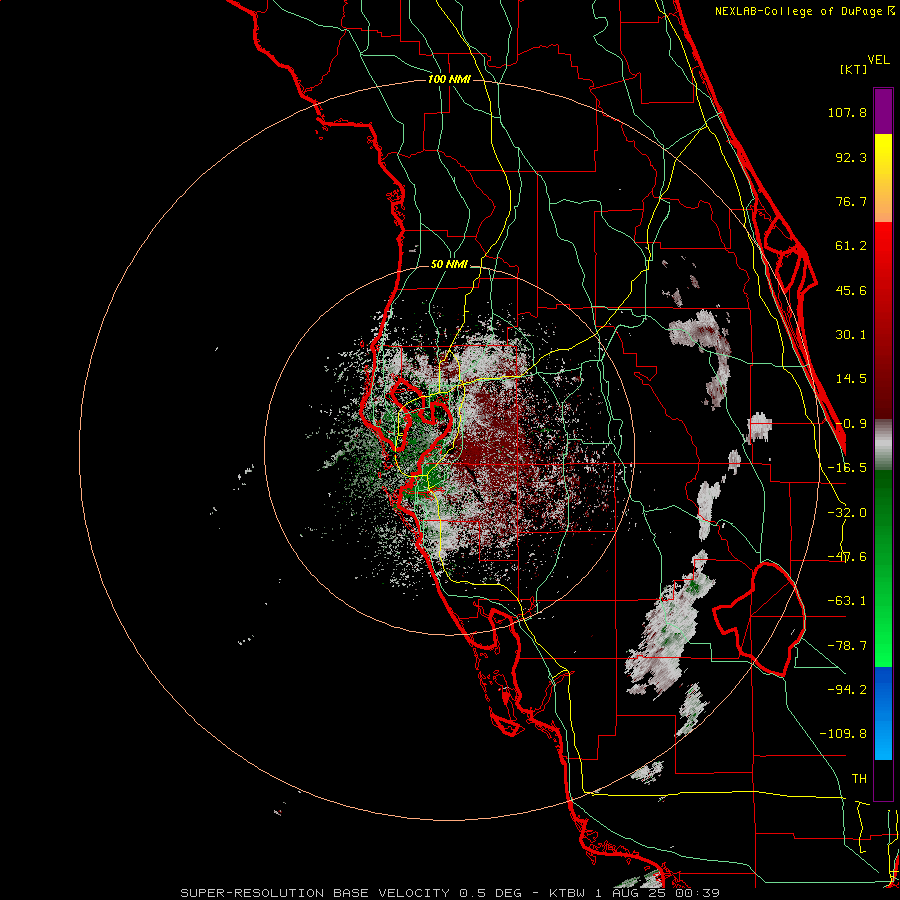900x900 pixels.
Task: Select the 45.6 velocity scale value
Action: [x=851, y=290]
